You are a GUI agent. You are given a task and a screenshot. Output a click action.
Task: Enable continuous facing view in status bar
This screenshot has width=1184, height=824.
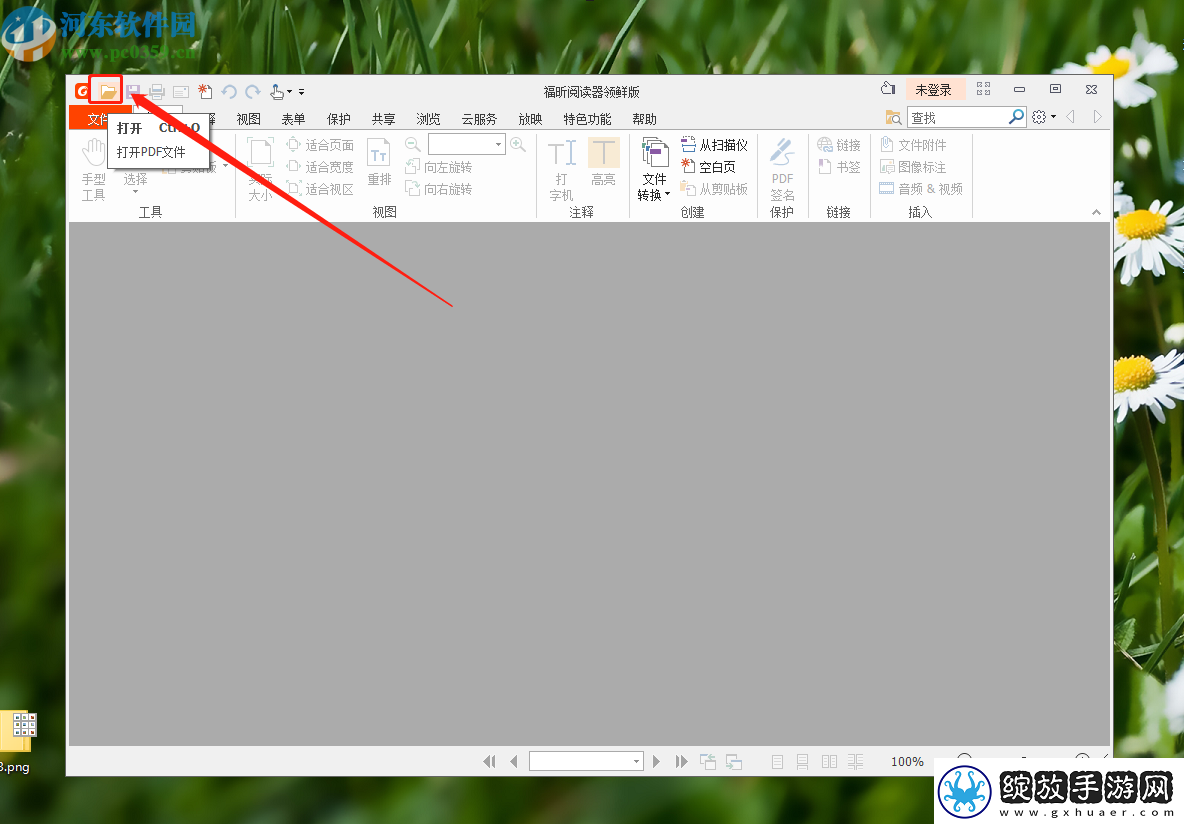click(x=855, y=761)
